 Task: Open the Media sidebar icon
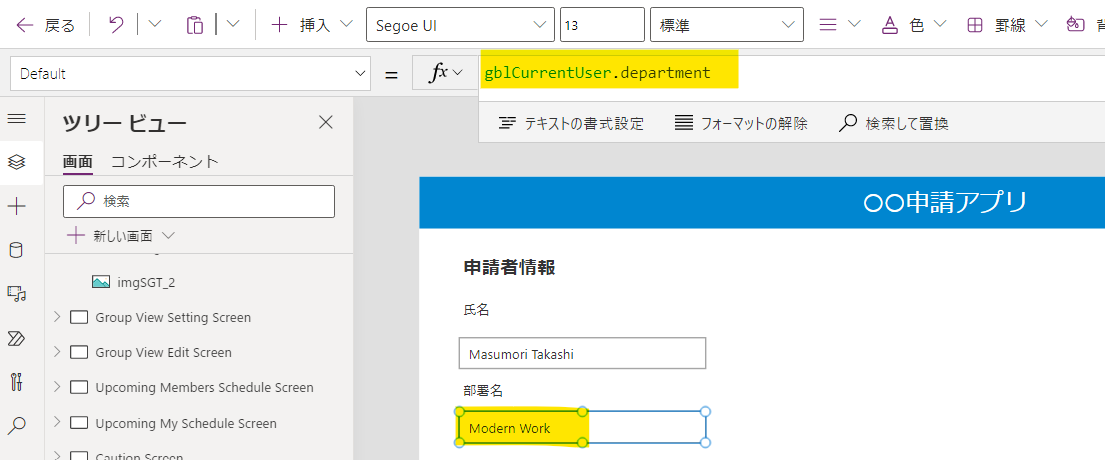point(16,294)
